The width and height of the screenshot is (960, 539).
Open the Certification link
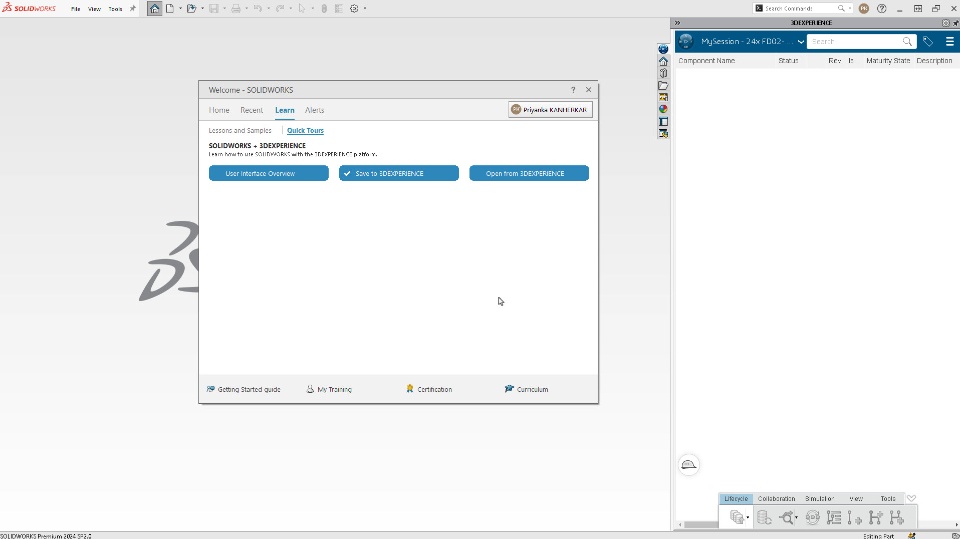coord(429,390)
